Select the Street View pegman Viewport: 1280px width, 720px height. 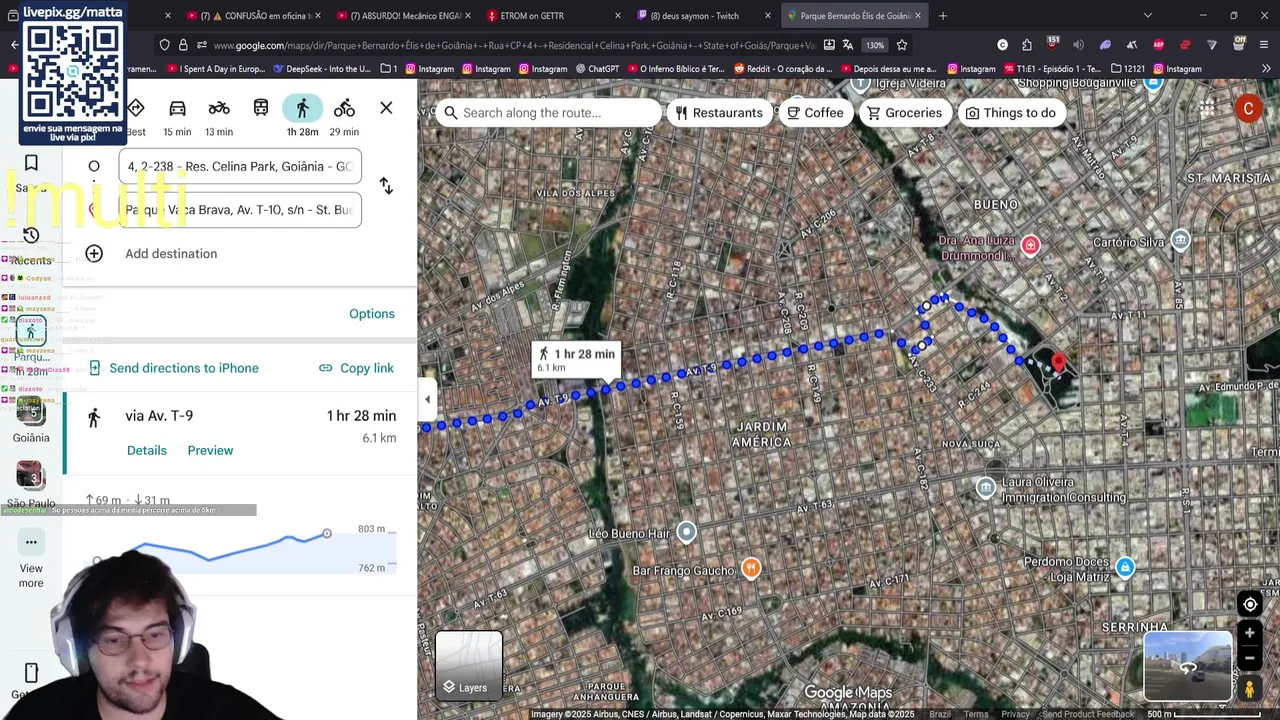click(x=1250, y=689)
